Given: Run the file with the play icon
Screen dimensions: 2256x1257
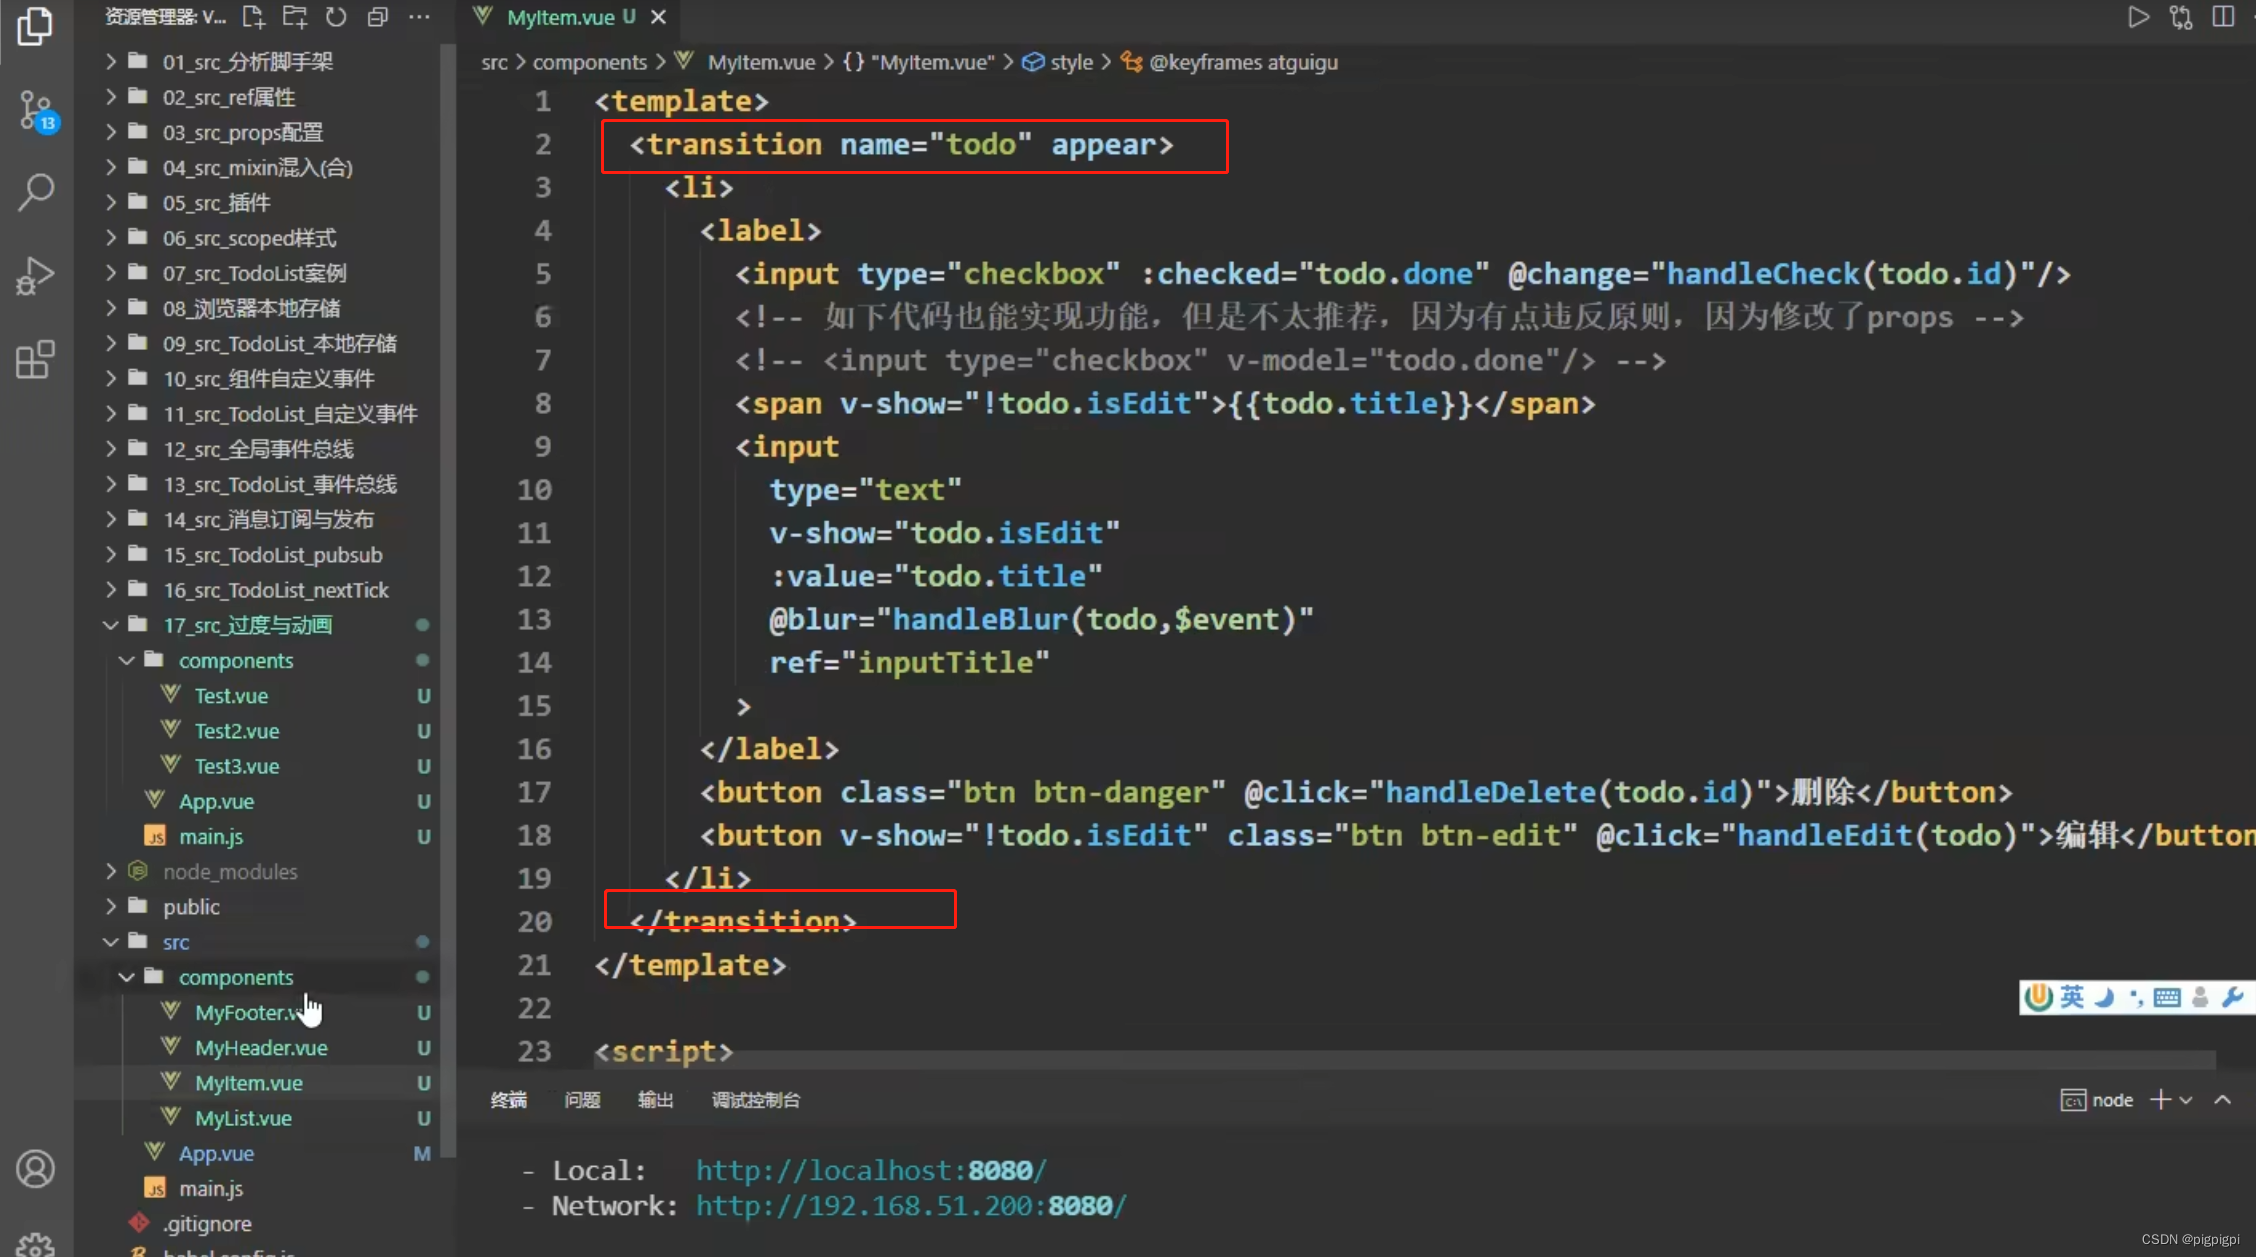Looking at the screenshot, I should coord(2138,17).
